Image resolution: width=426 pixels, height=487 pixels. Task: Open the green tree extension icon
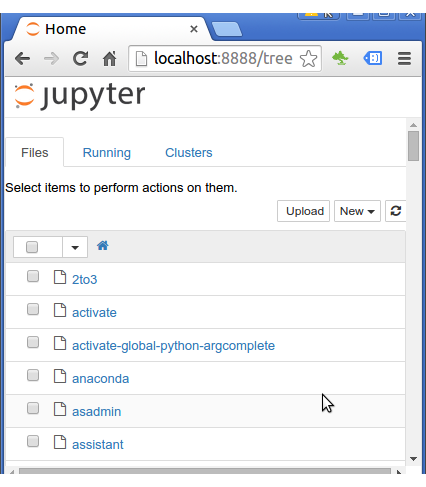[340, 58]
